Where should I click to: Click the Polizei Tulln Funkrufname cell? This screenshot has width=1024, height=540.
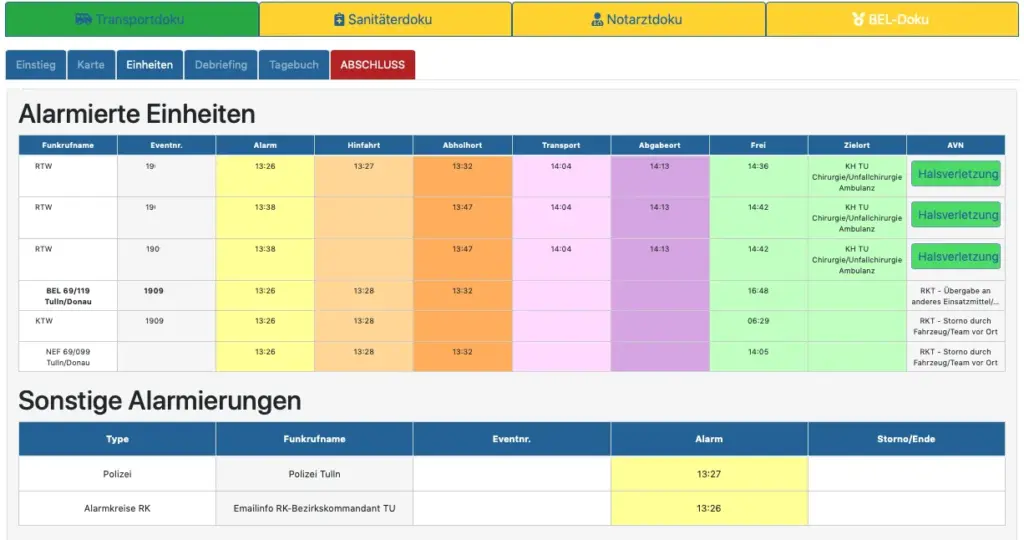tap(314, 474)
